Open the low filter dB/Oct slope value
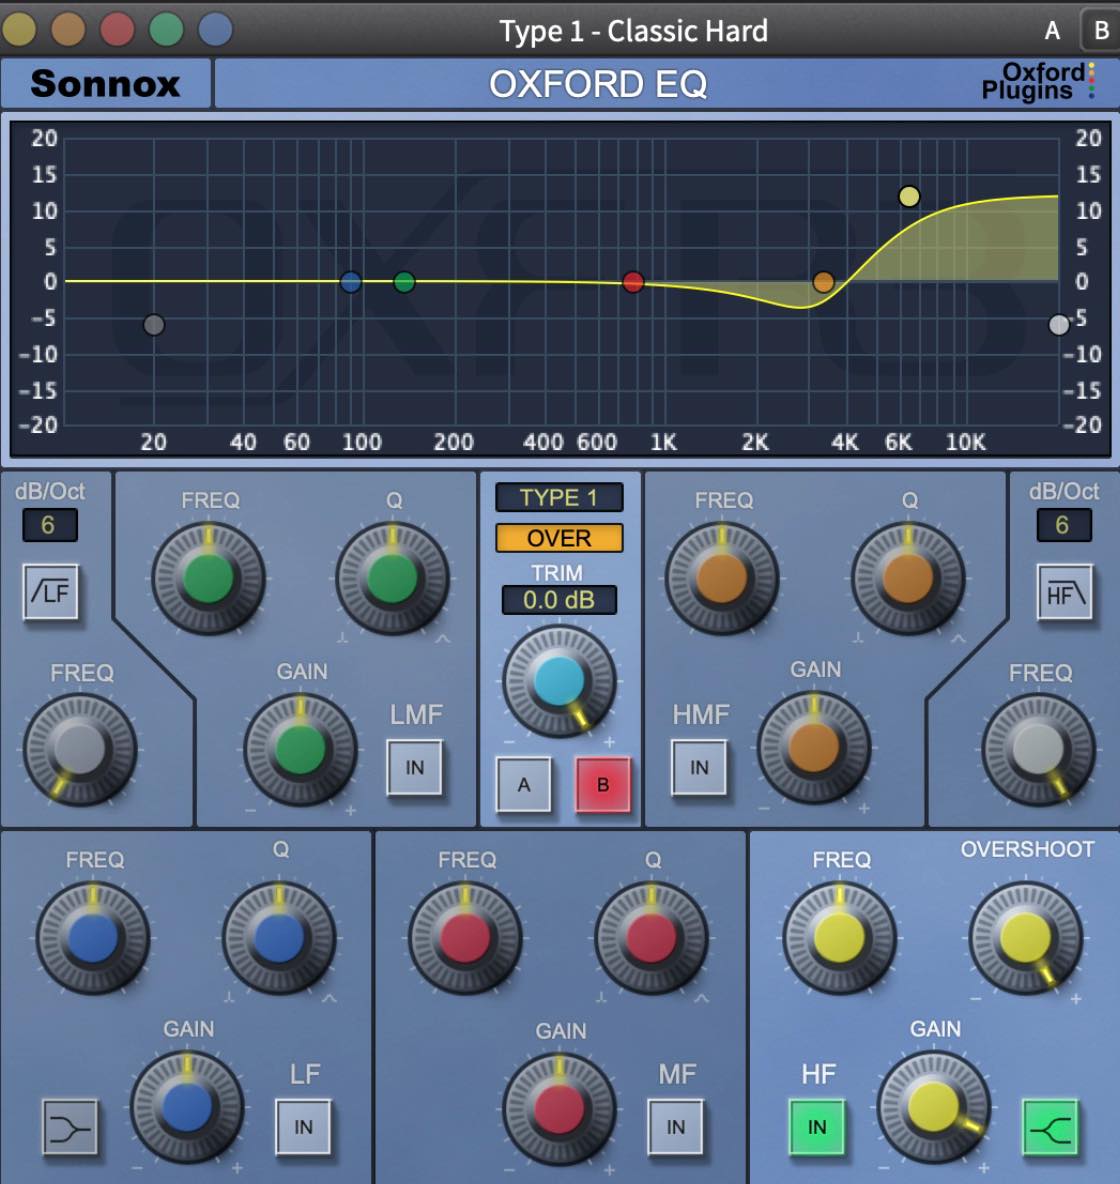The height and width of the screenshot is (1184, 1120). [49, 525]
